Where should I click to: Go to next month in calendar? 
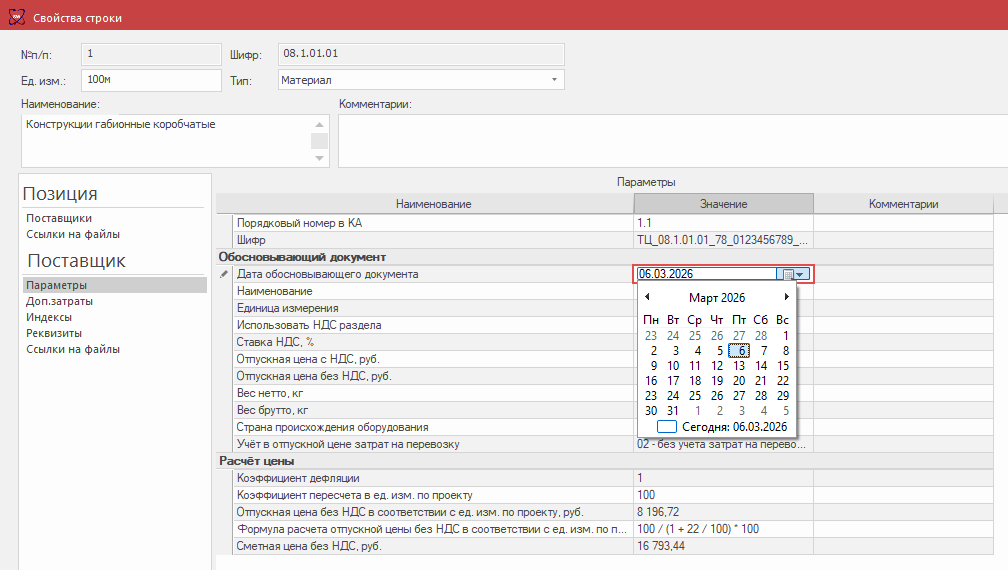click(786, 297)
